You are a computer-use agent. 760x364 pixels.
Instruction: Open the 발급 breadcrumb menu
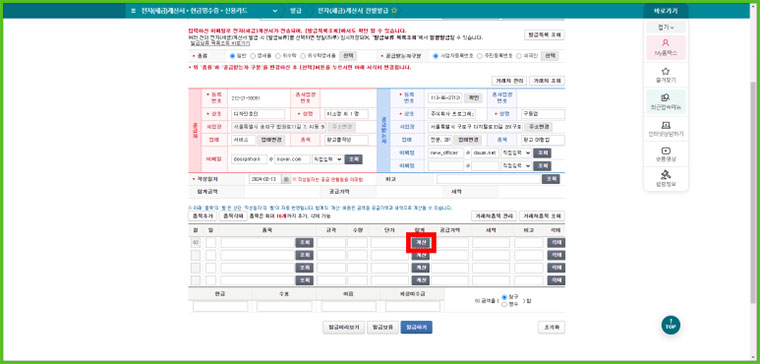point(296,10)
